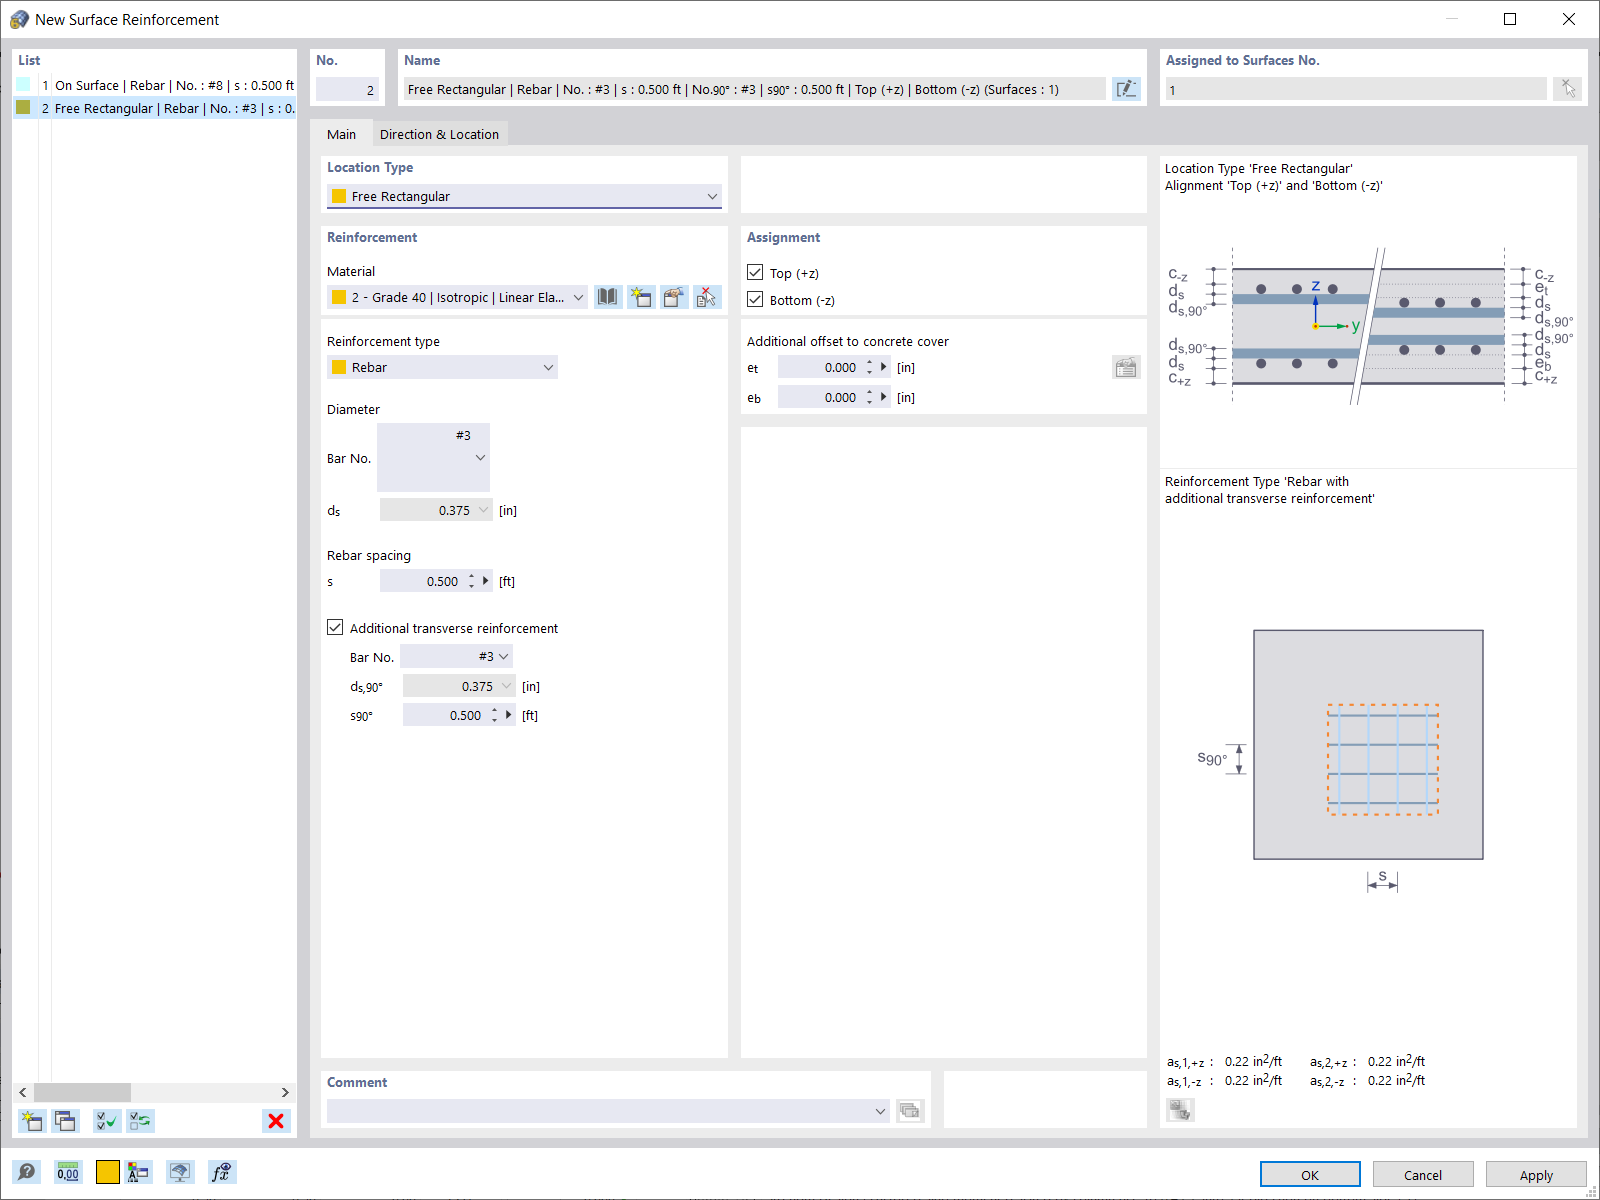Open the material library book icon
Viewport: 1600px width, 1200px height.
[607, 297]
